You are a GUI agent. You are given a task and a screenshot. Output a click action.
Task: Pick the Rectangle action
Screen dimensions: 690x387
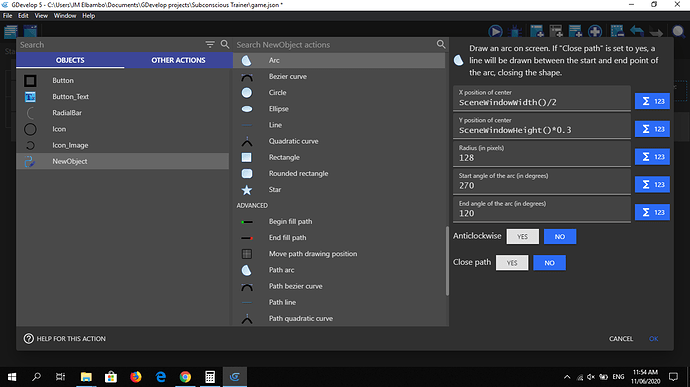point(339,157)
